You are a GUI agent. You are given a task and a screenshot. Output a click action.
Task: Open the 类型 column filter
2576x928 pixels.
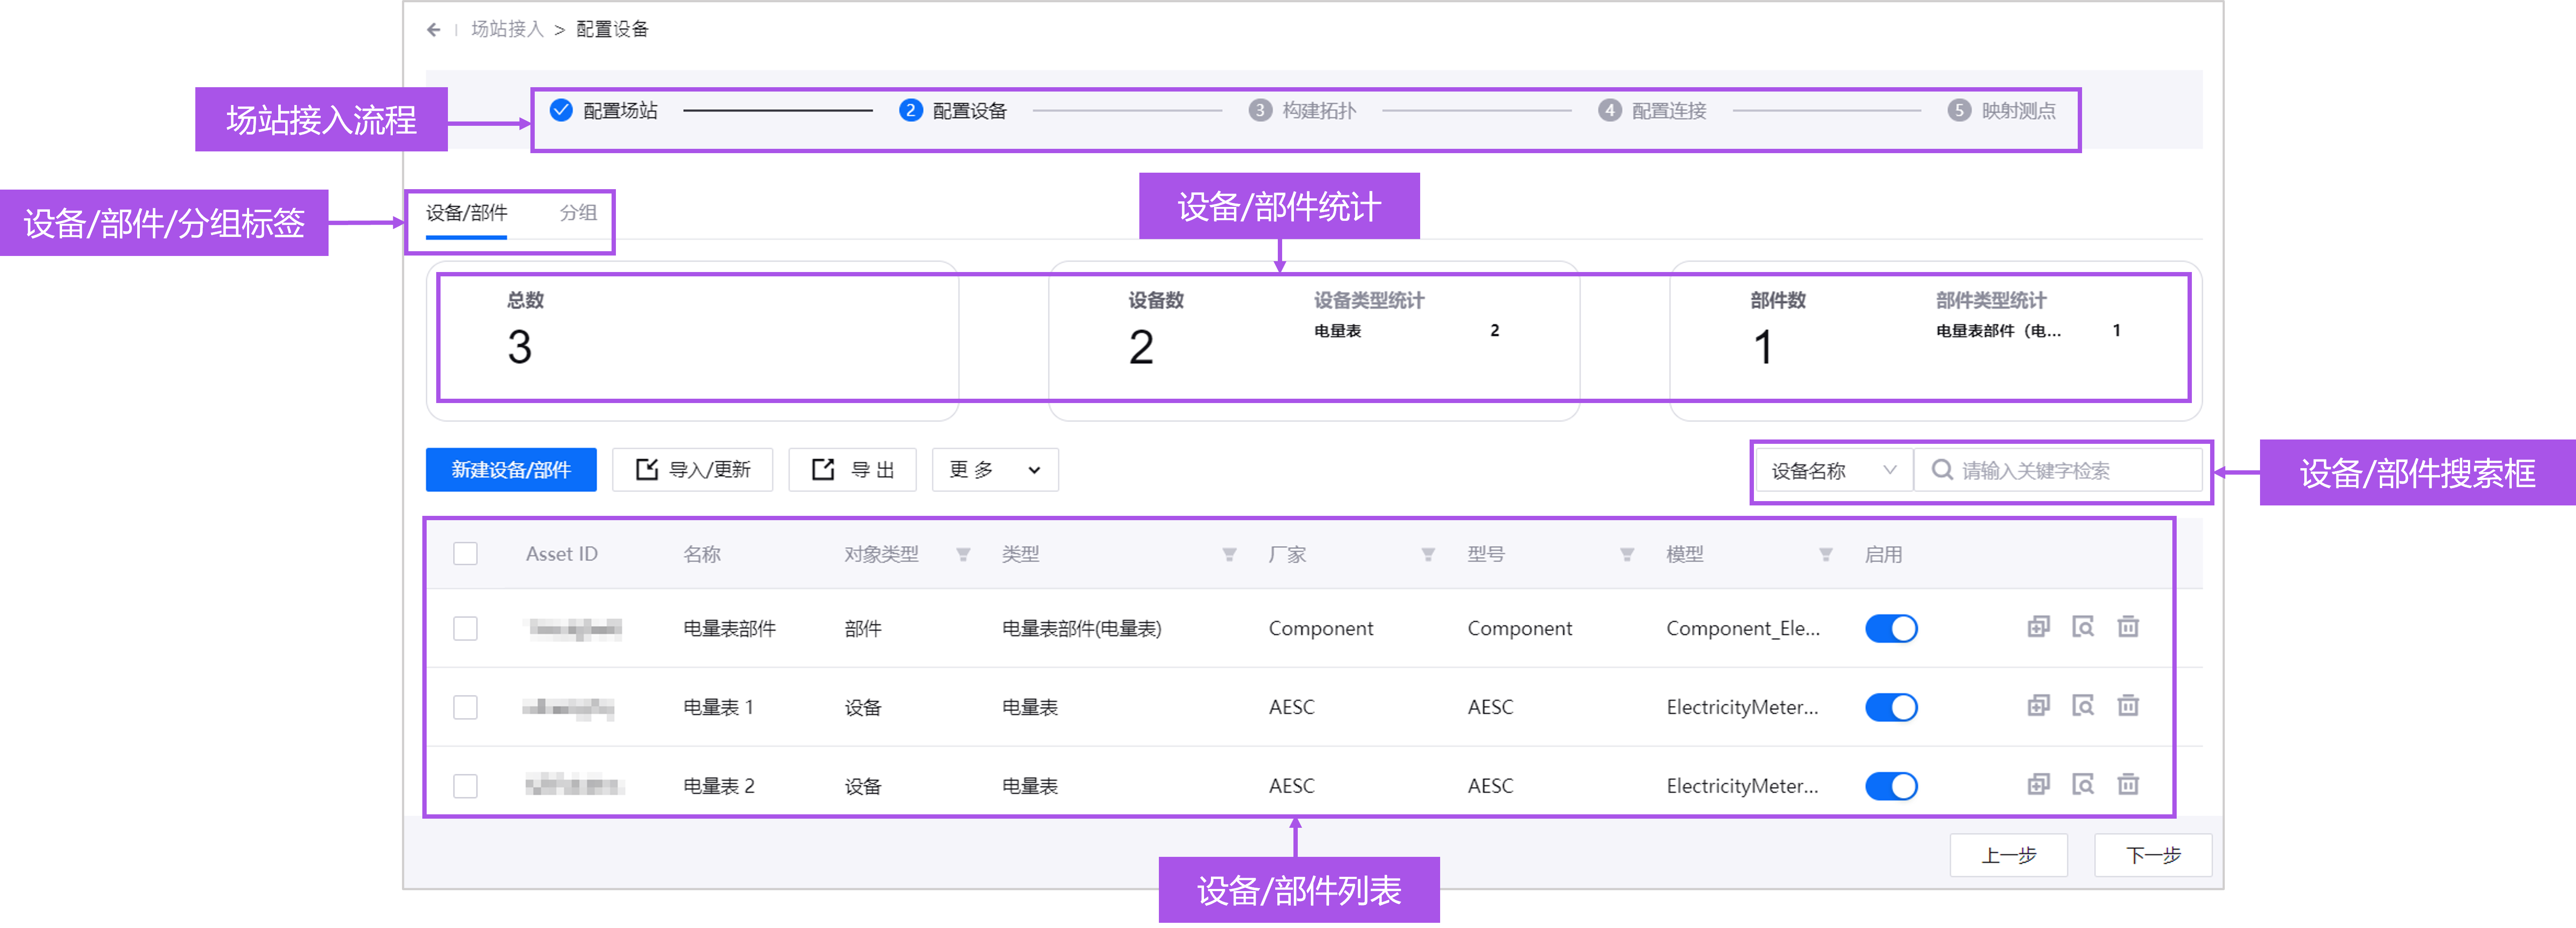[x=1229, y=555]
